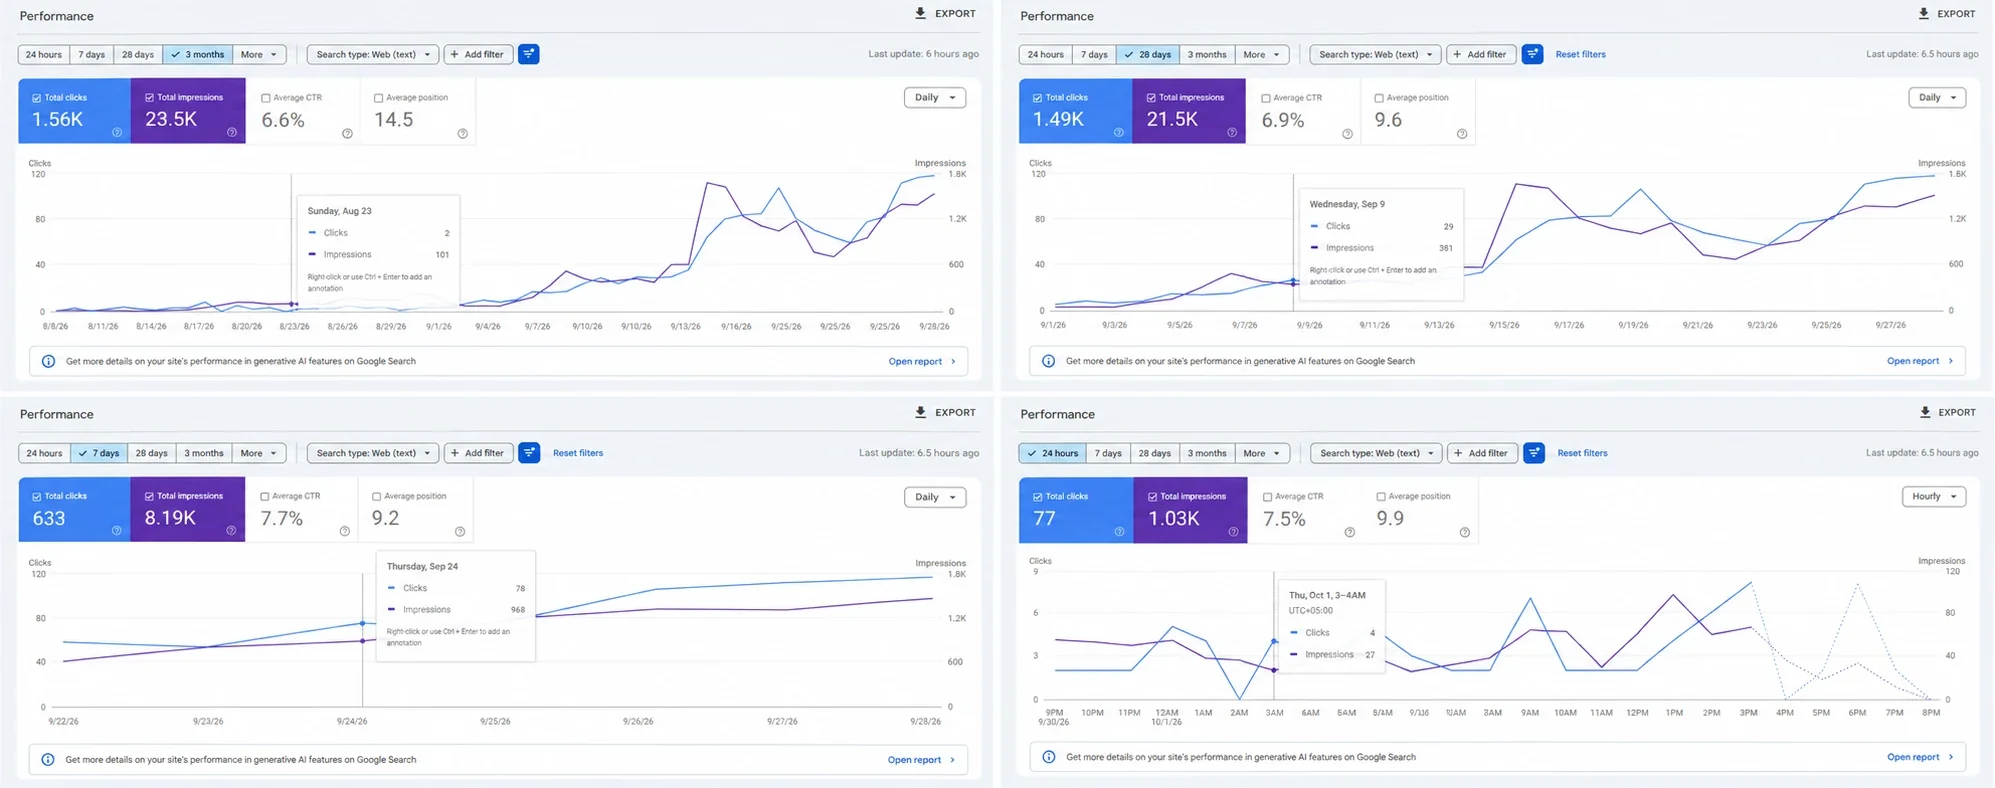
Task: Click Add filter in the 24 hours panel
Action: 1483,453
